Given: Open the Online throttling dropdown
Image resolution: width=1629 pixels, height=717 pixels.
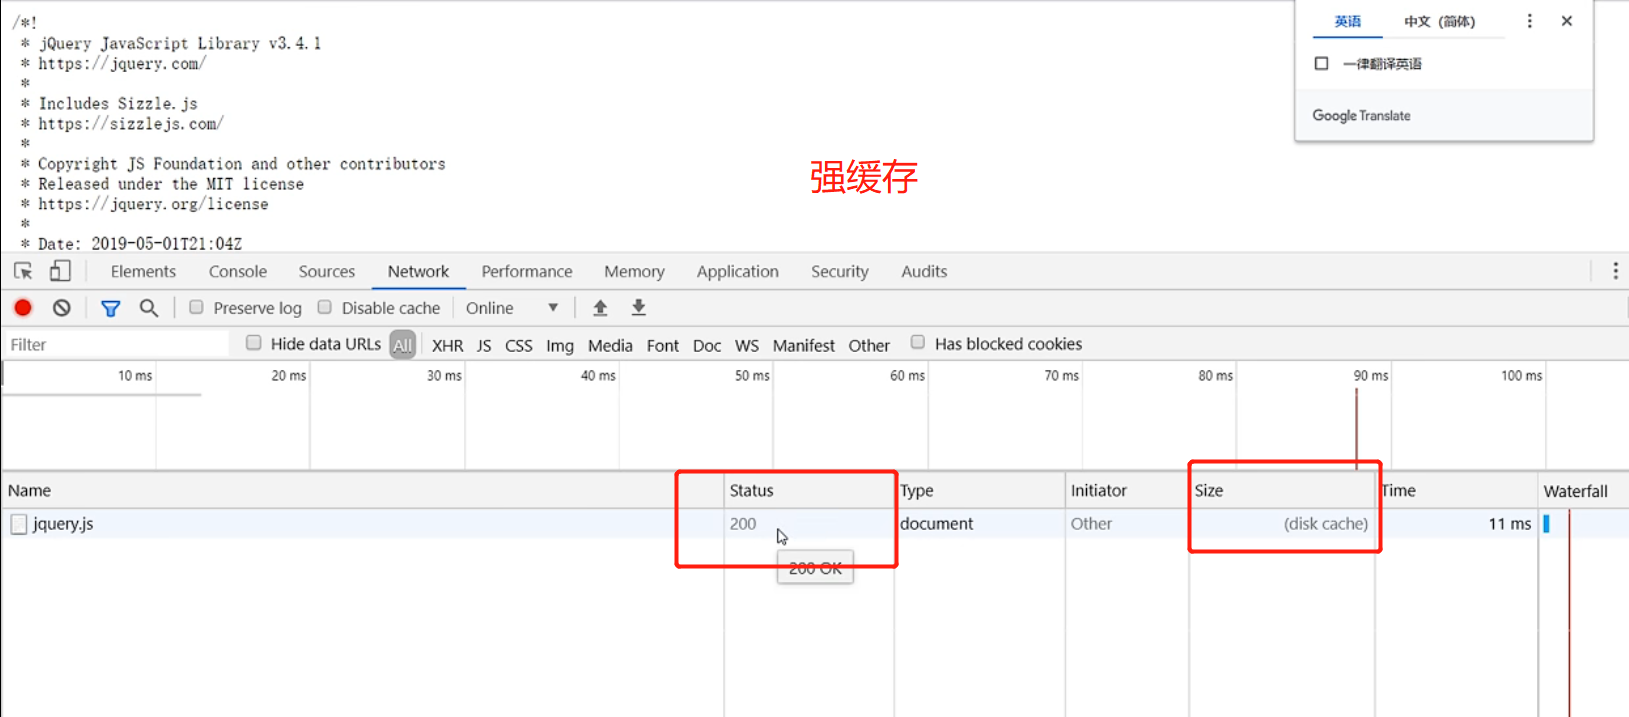Looking at the screenshot, I should click(512, 308).
